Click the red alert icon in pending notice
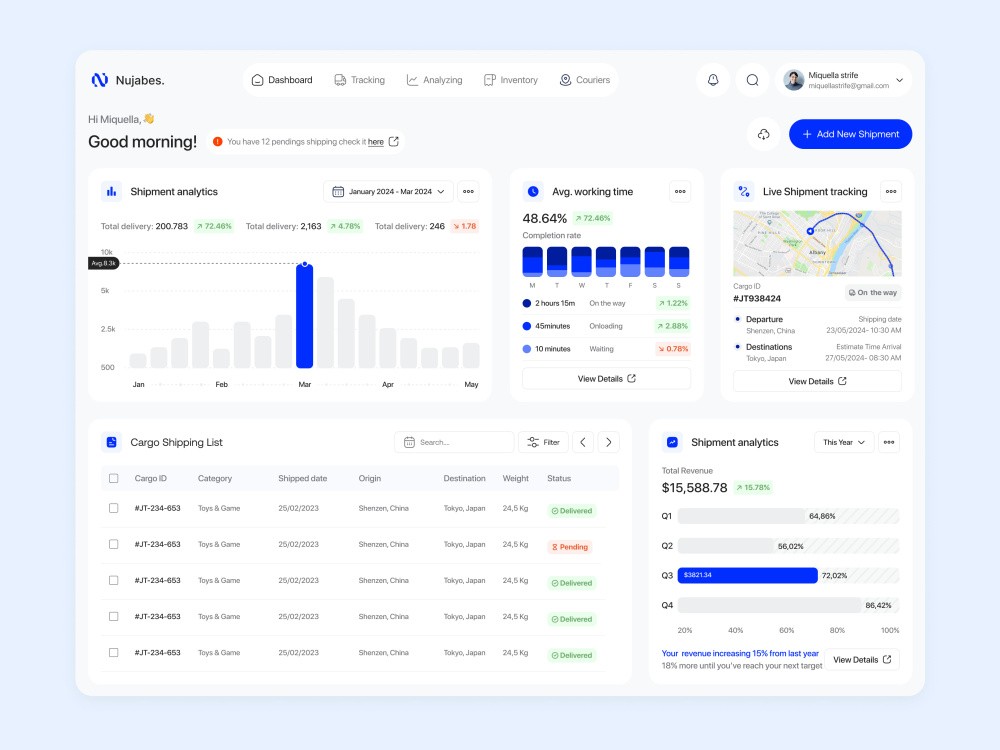Screen dimensions: 1000x750 pyautogui.click(x=217, y=142)
